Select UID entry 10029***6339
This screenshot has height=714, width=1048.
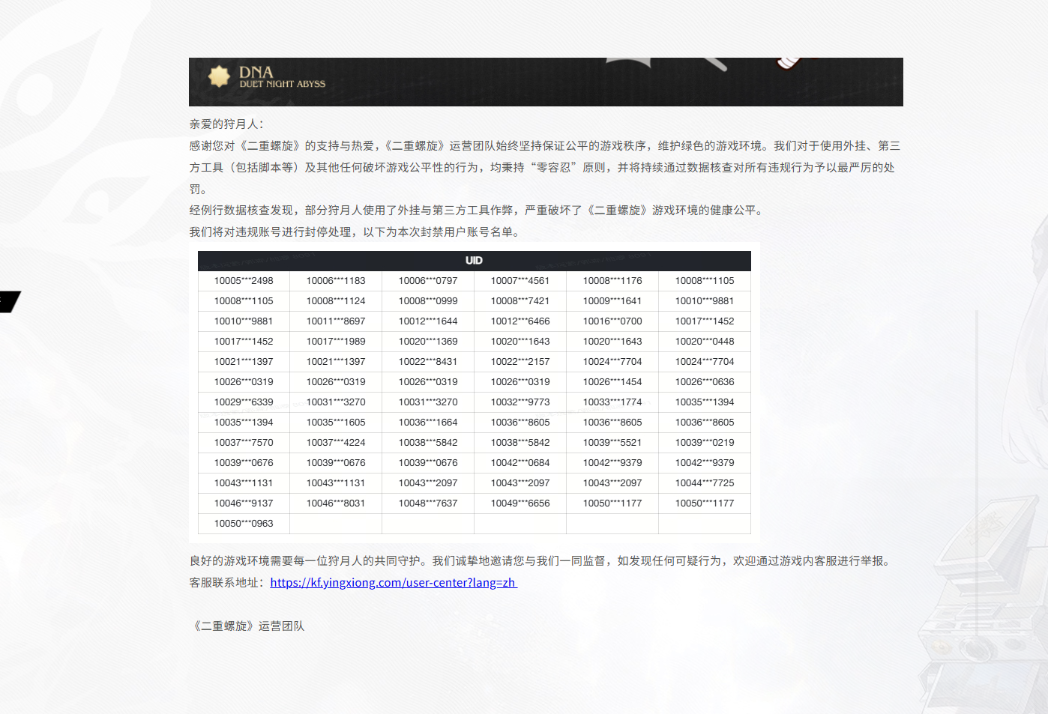tap(243, 402)
